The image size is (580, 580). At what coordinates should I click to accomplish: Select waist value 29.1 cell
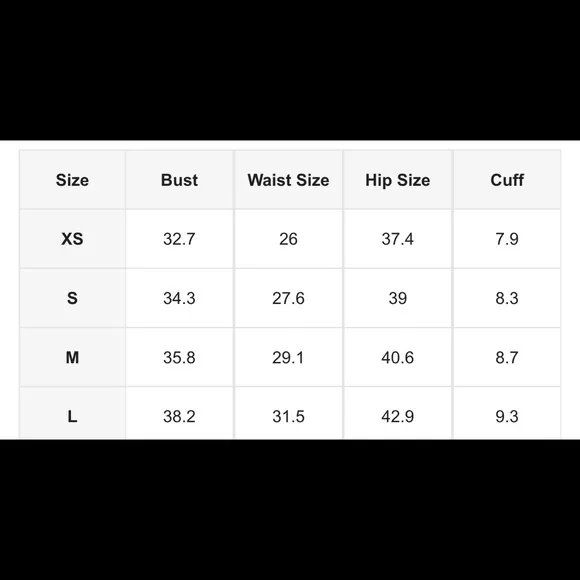(x=288, y=357)
